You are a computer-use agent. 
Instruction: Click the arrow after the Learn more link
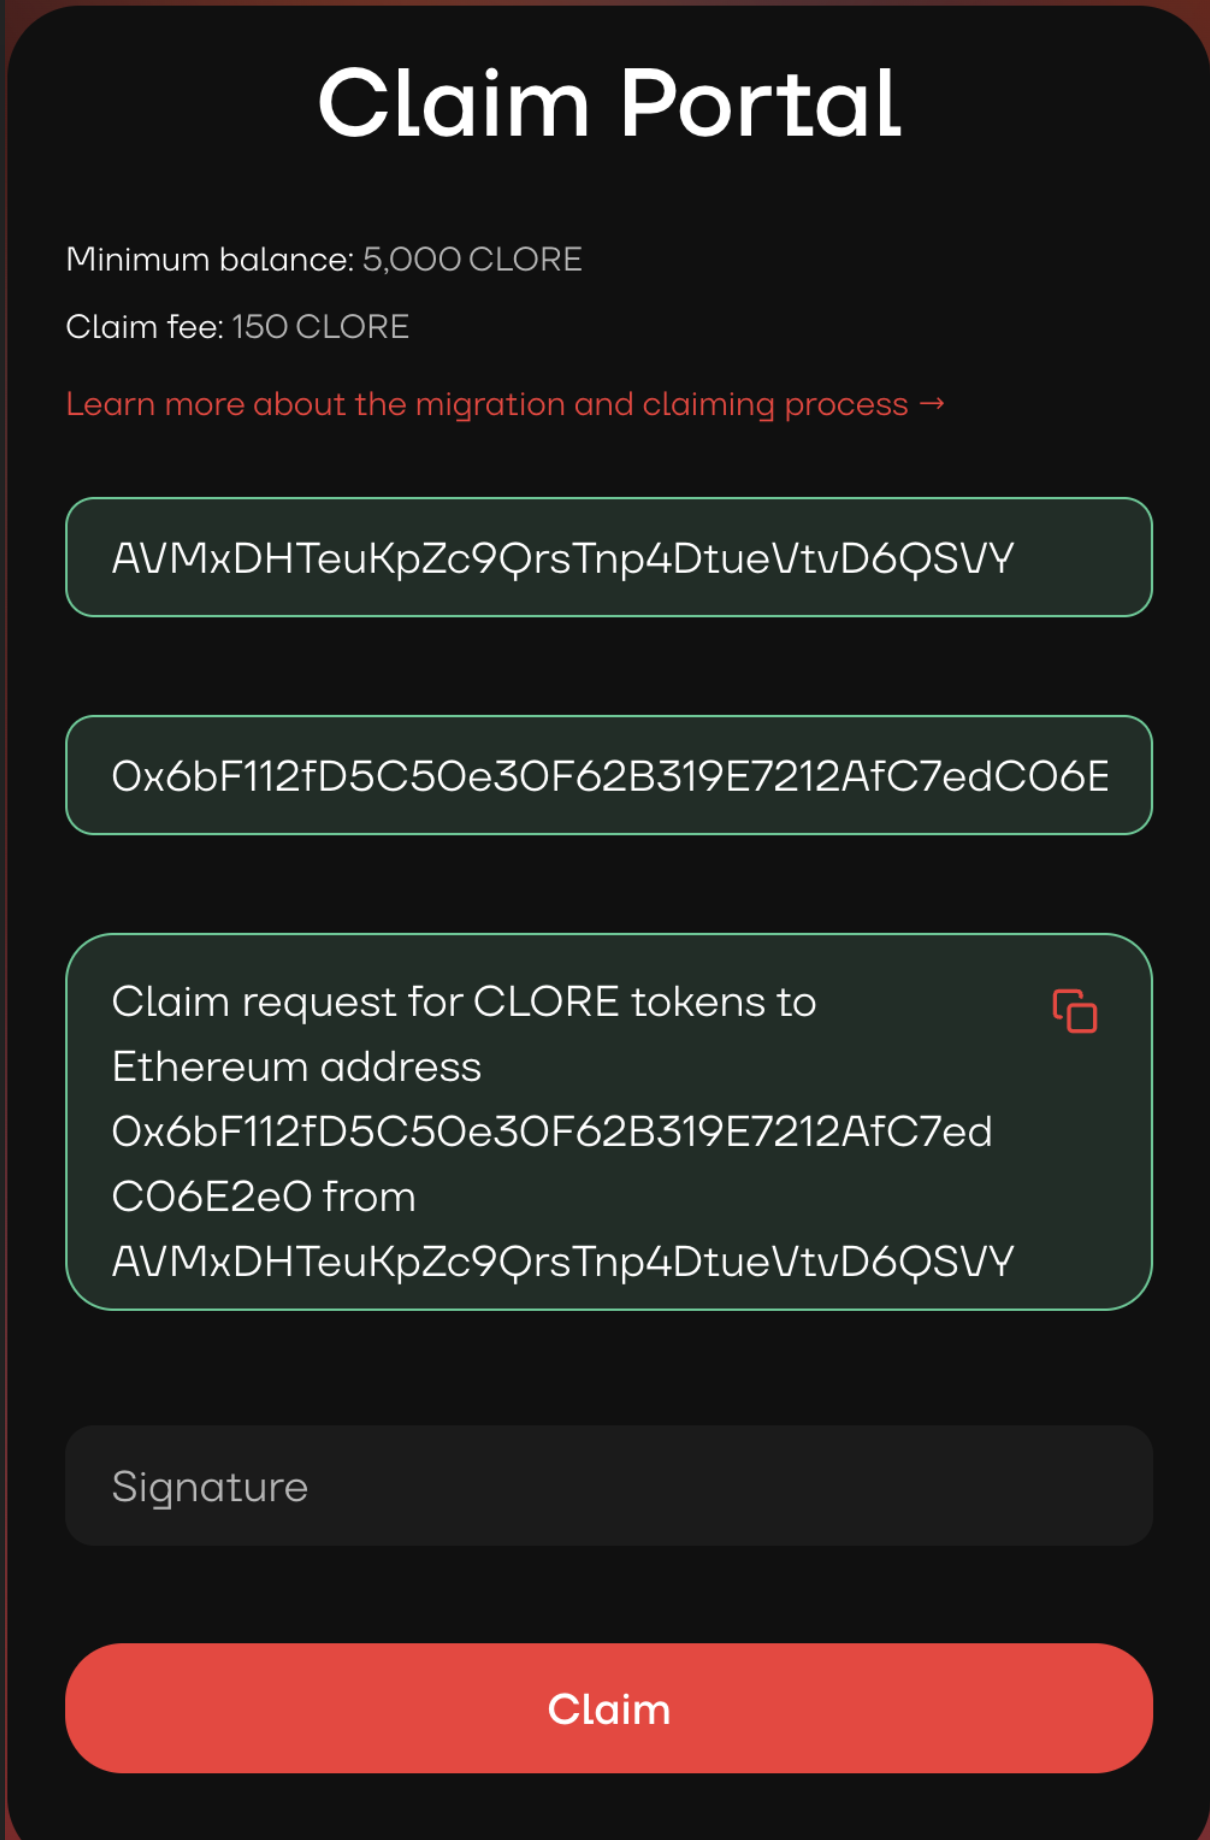tap(932, 403)
